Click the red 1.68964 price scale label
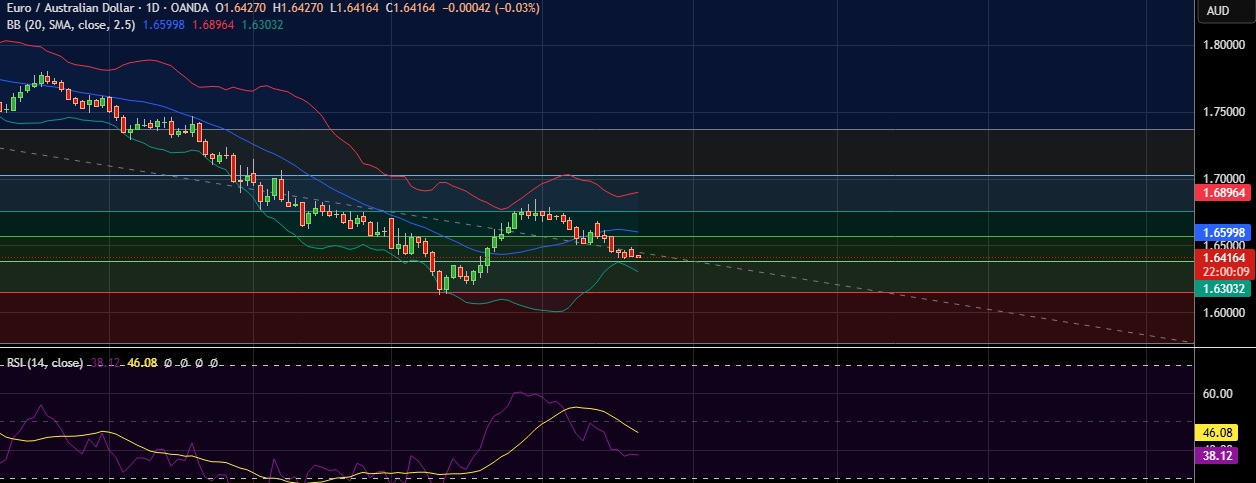This screenshot has width=1256, height=483. coord(1225,192)
